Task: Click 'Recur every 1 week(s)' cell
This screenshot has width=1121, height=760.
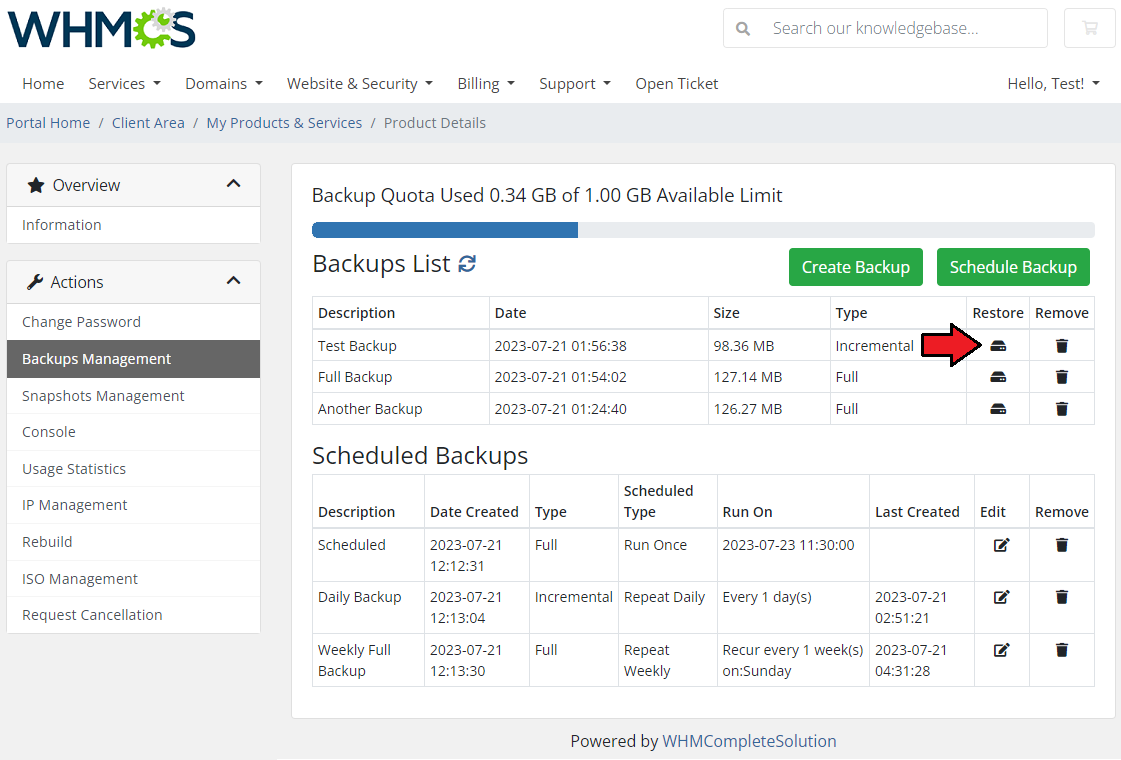Action: click(794, 660)
